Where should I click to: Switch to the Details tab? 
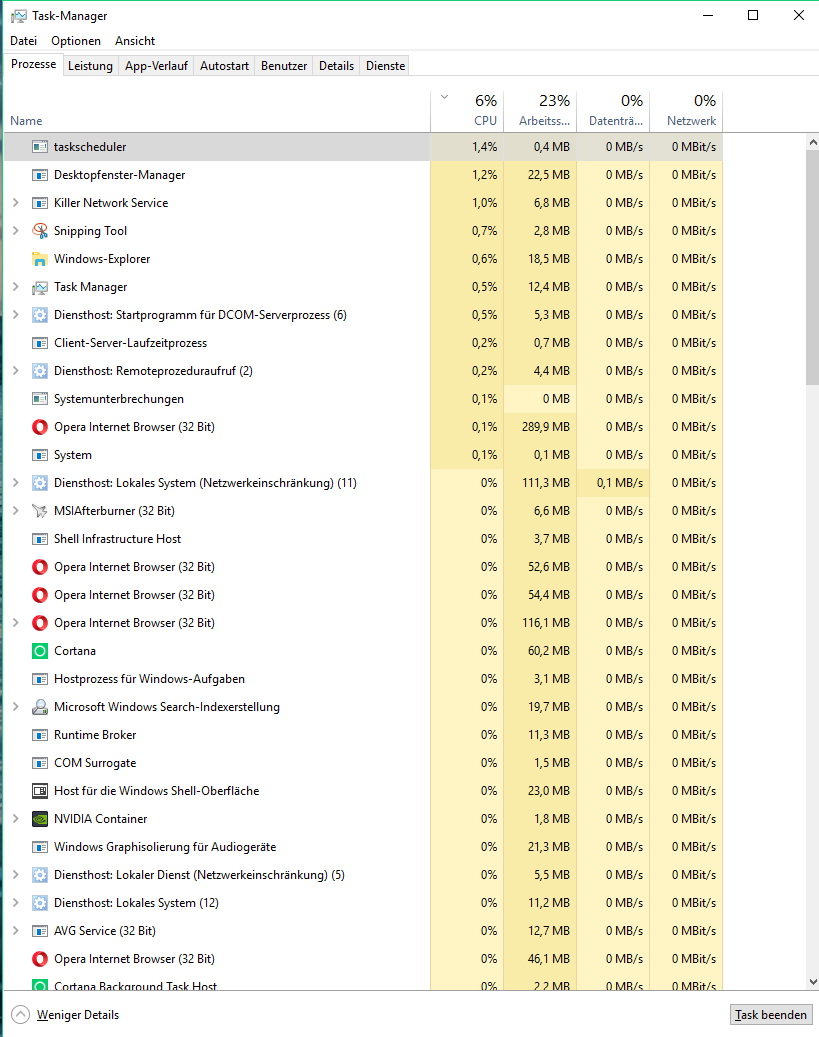coord(336,66)
